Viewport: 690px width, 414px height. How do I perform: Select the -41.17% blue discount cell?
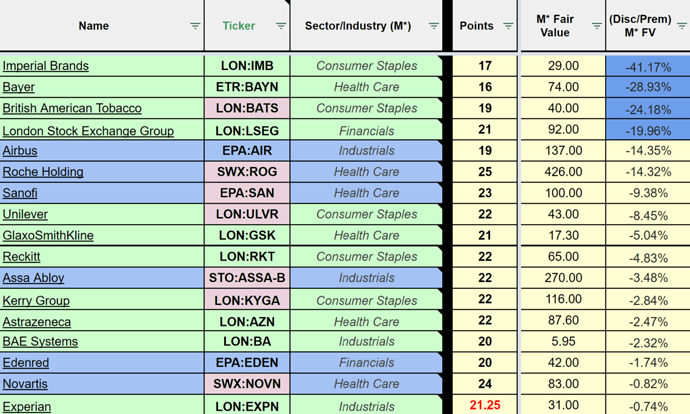[x=648, y=66]
